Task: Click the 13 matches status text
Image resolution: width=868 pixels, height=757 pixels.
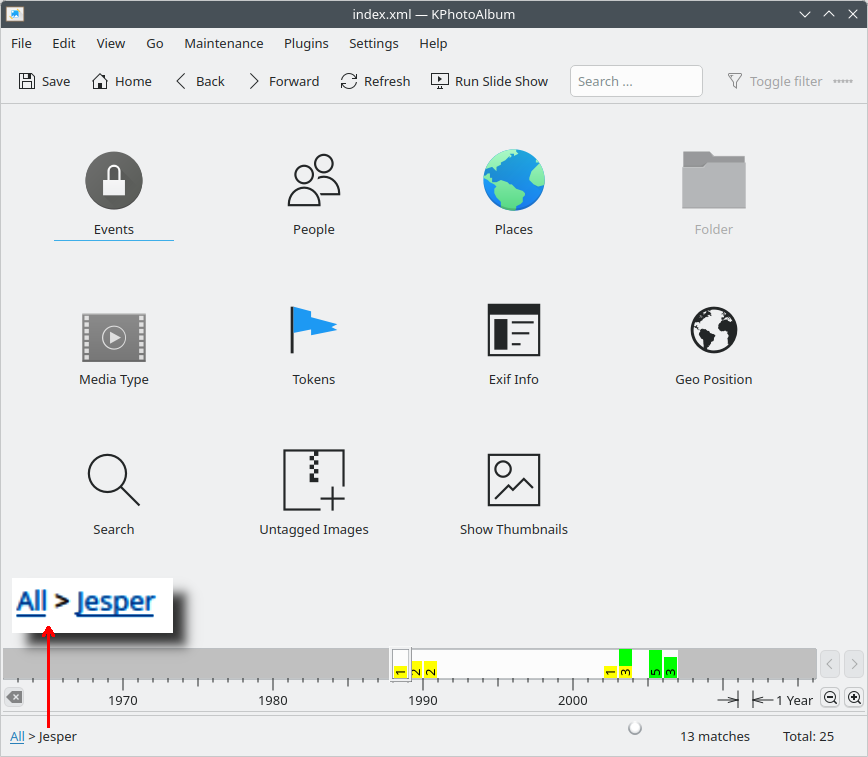Action: coord(715,737)
